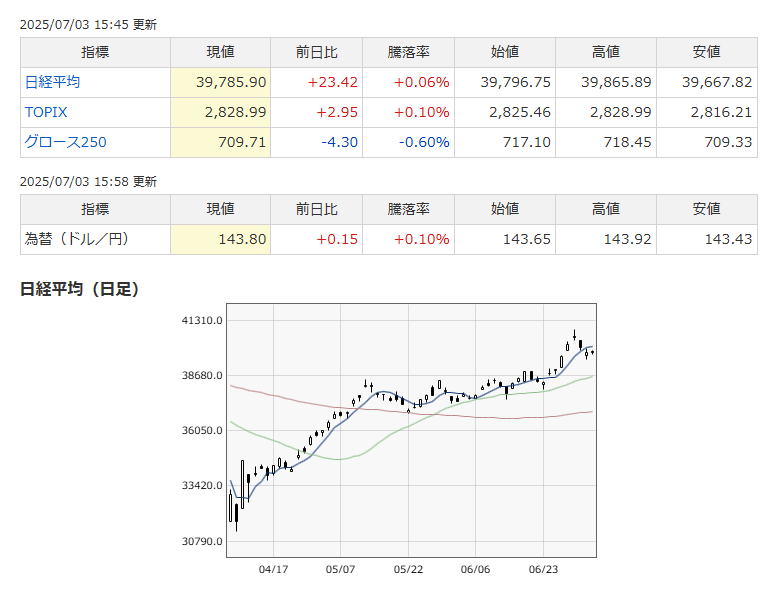Screen dimensions: 780x594
Task: Select TOPIX current value 2,828.99
Action: click(235, 112)
